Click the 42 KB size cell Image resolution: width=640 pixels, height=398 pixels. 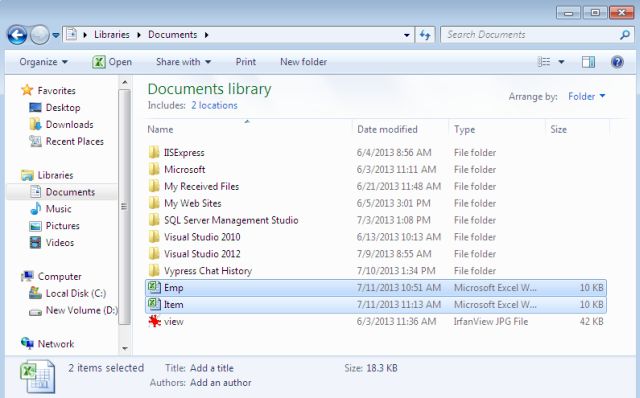click(x=591, y=322)
